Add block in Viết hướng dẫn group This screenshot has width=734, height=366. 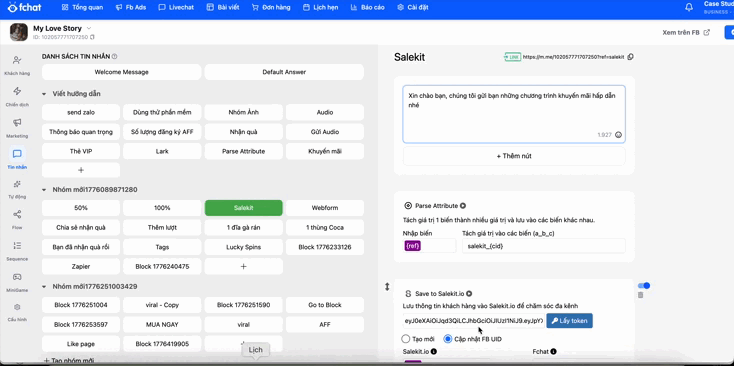tap(81, 170)
